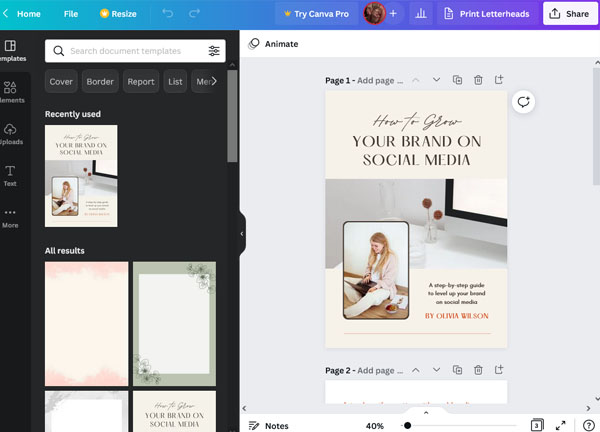The image size is (600, 432).
Task: Click the undo arrow in the top bar
Action: coord(167,14)
